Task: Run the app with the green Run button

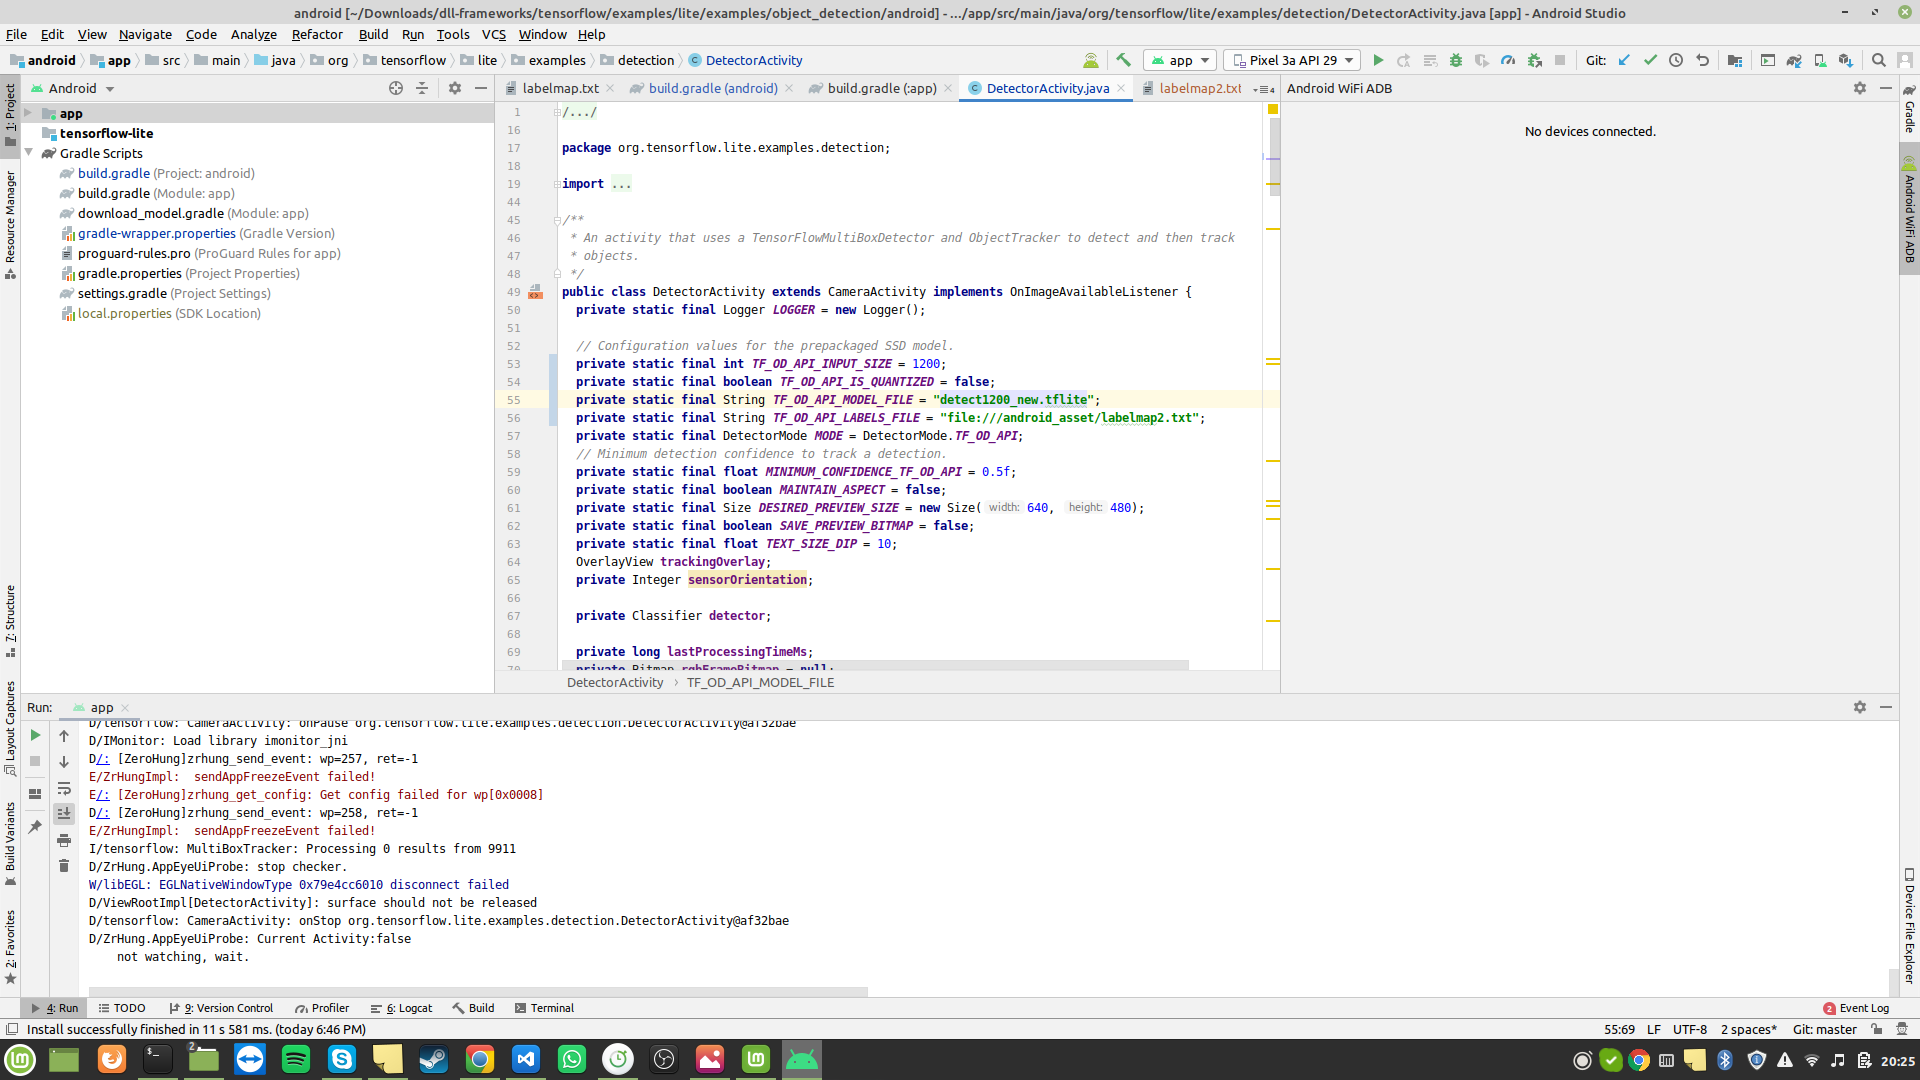Action: (1379, 60)
